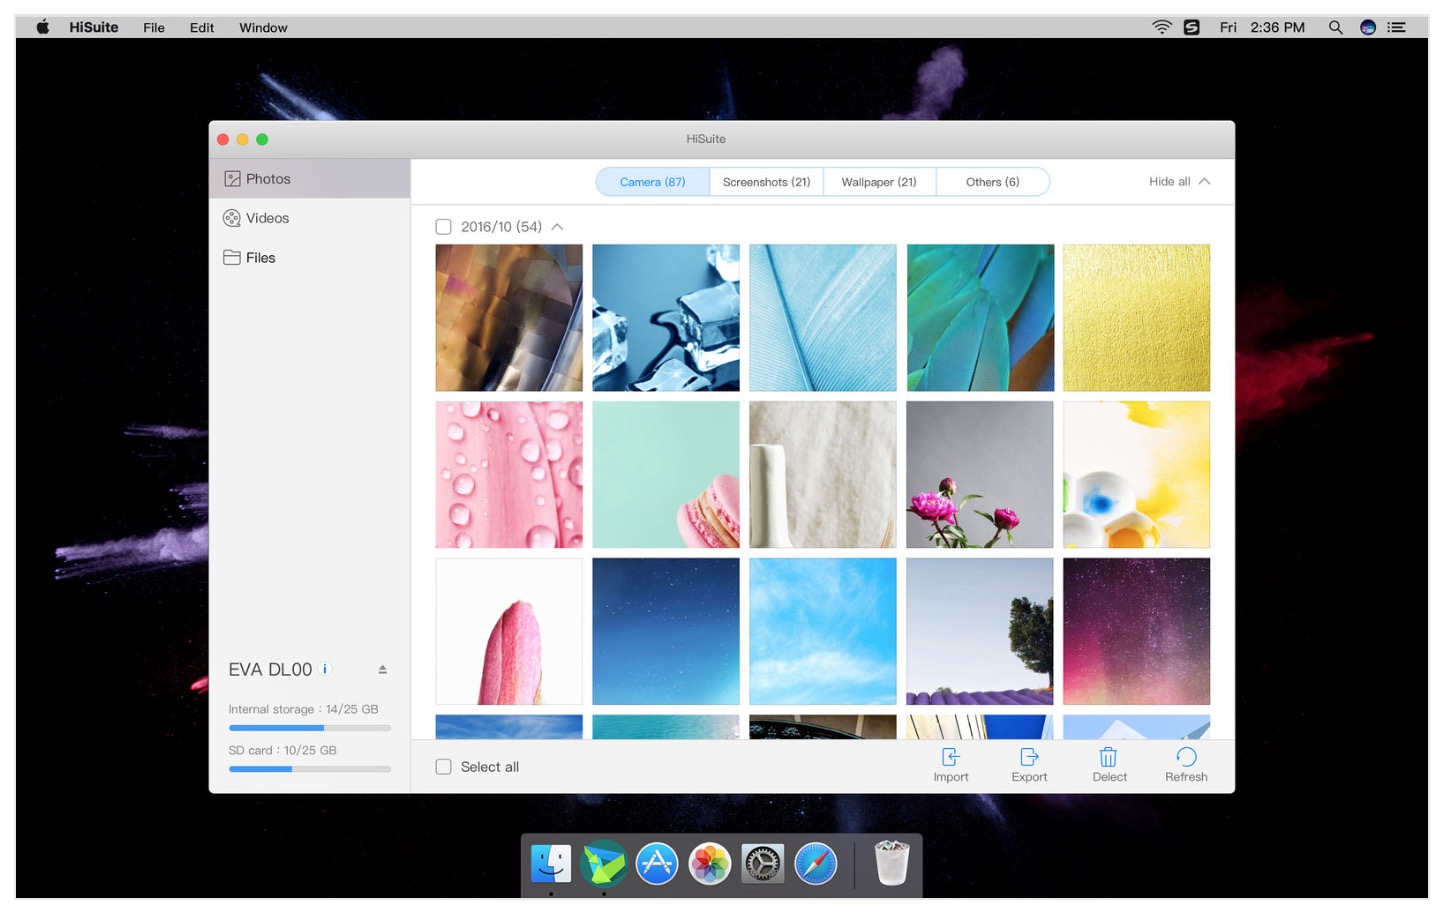The width and height of the screenshot is (1446, 914).
Task: Select the pink tulip bud photo
Action: [x=509, y=631]
